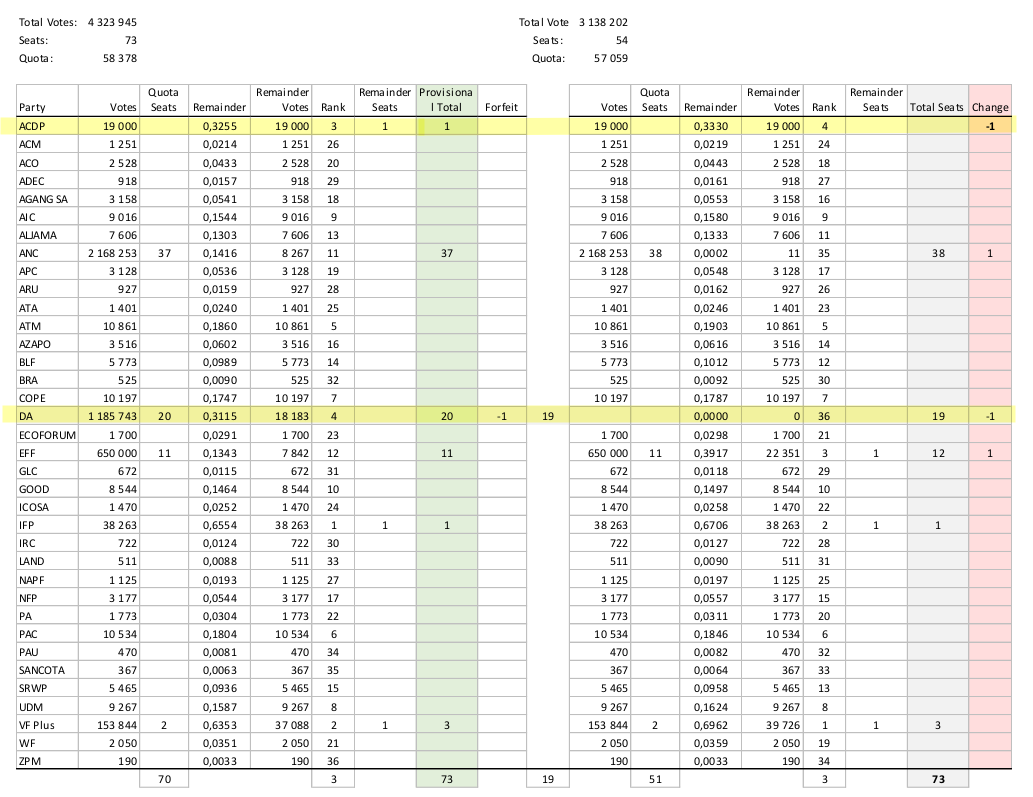Click the SANCOTA party name
This screenshot has width=1033, height=797.
point(42,671)
